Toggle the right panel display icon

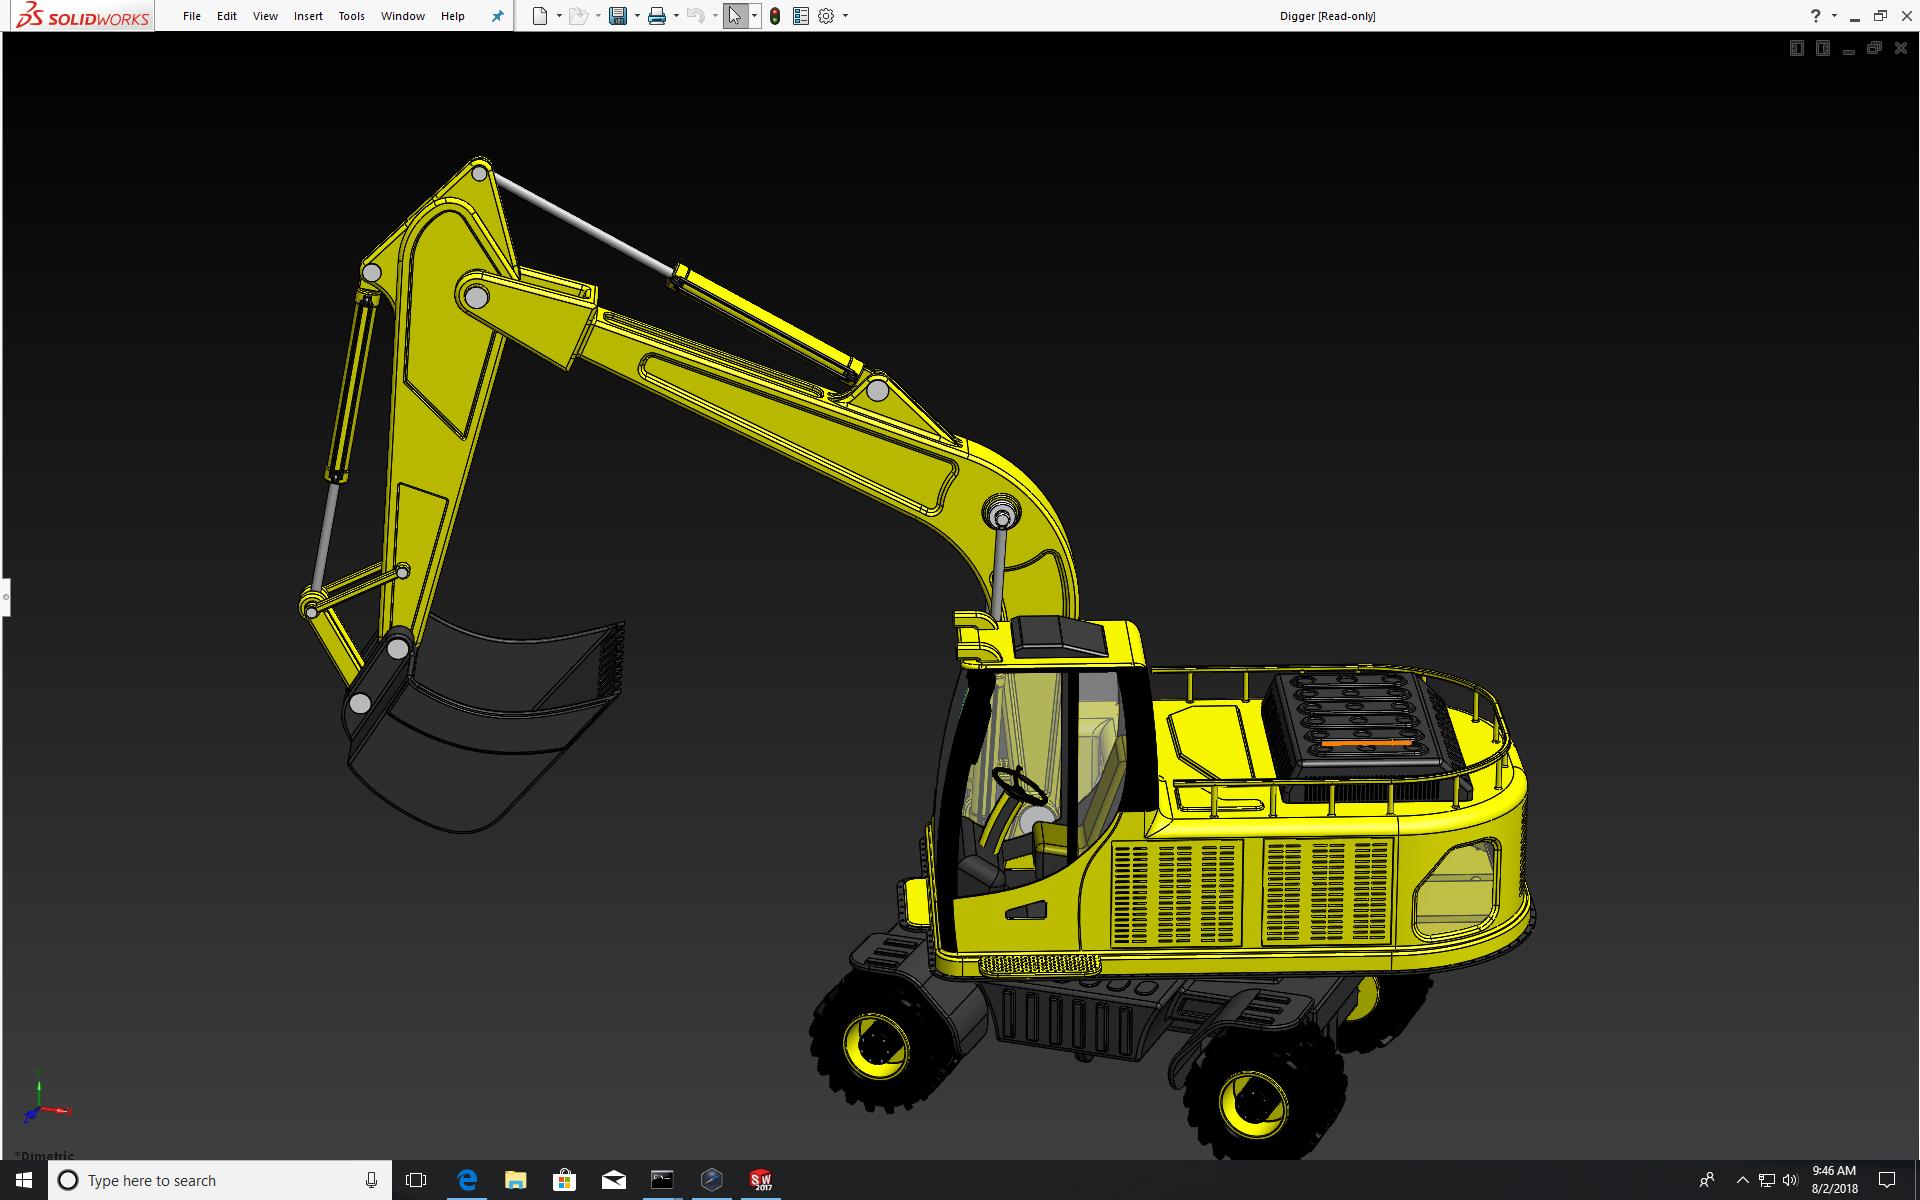[x=1822, y=48]
